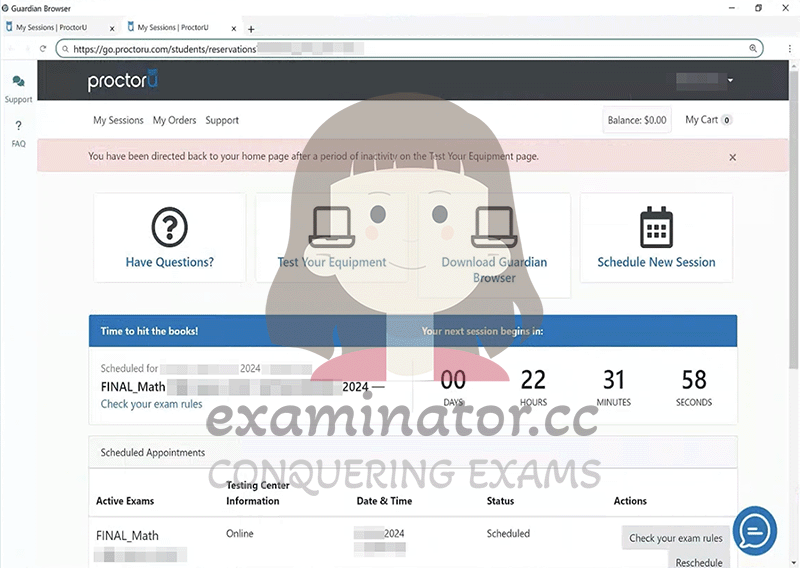800x568 pixels.
Task: Click the Test Your Equipment link
Action: click(332, 262)
